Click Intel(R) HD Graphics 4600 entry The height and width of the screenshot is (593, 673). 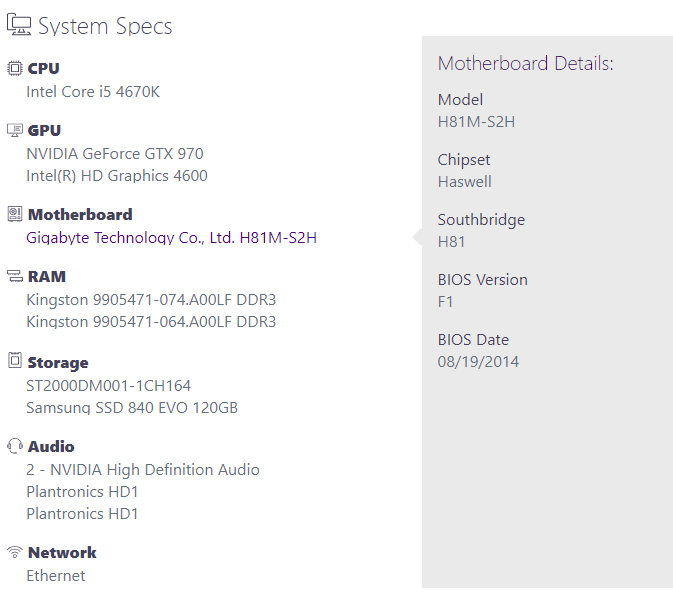(117, 176)
